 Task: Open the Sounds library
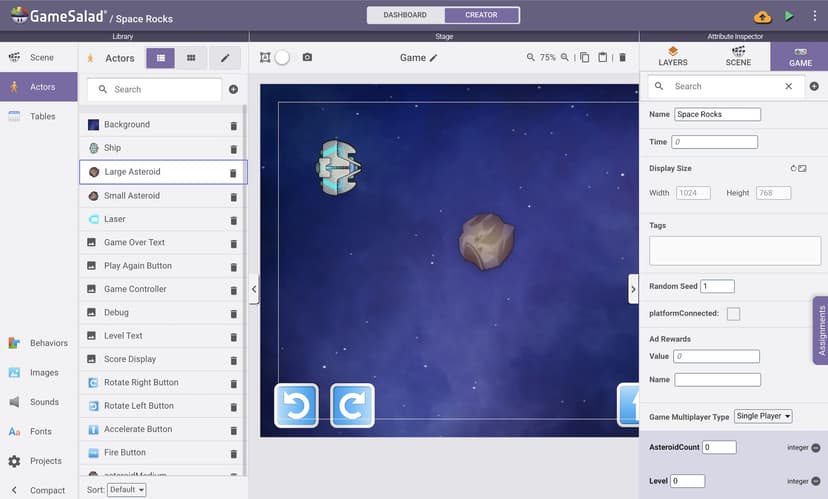point(39,402)
